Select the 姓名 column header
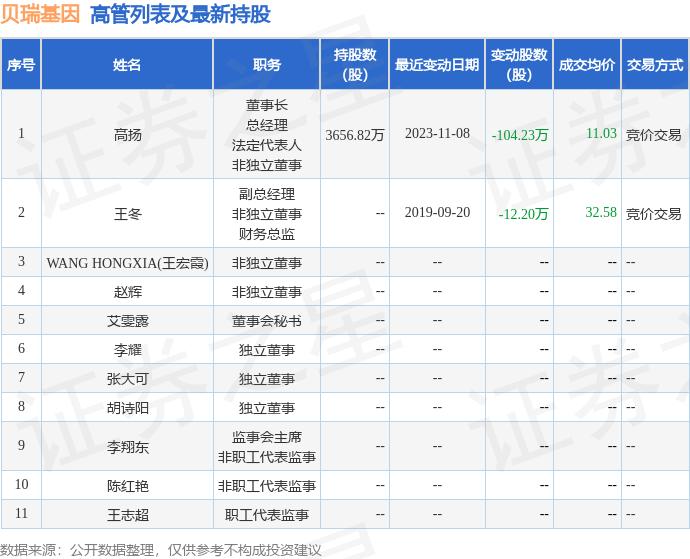Image resolution: width=690 pixels, height=559 pixels. (x=127, y=65)
